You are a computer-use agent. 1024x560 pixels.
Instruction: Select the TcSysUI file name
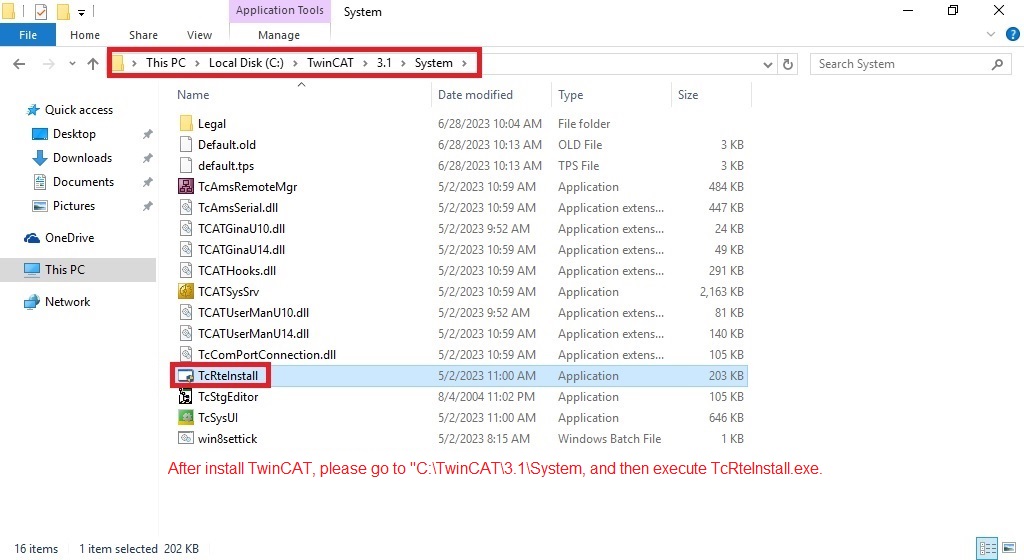pyautogui.click(x=218, y=418)
